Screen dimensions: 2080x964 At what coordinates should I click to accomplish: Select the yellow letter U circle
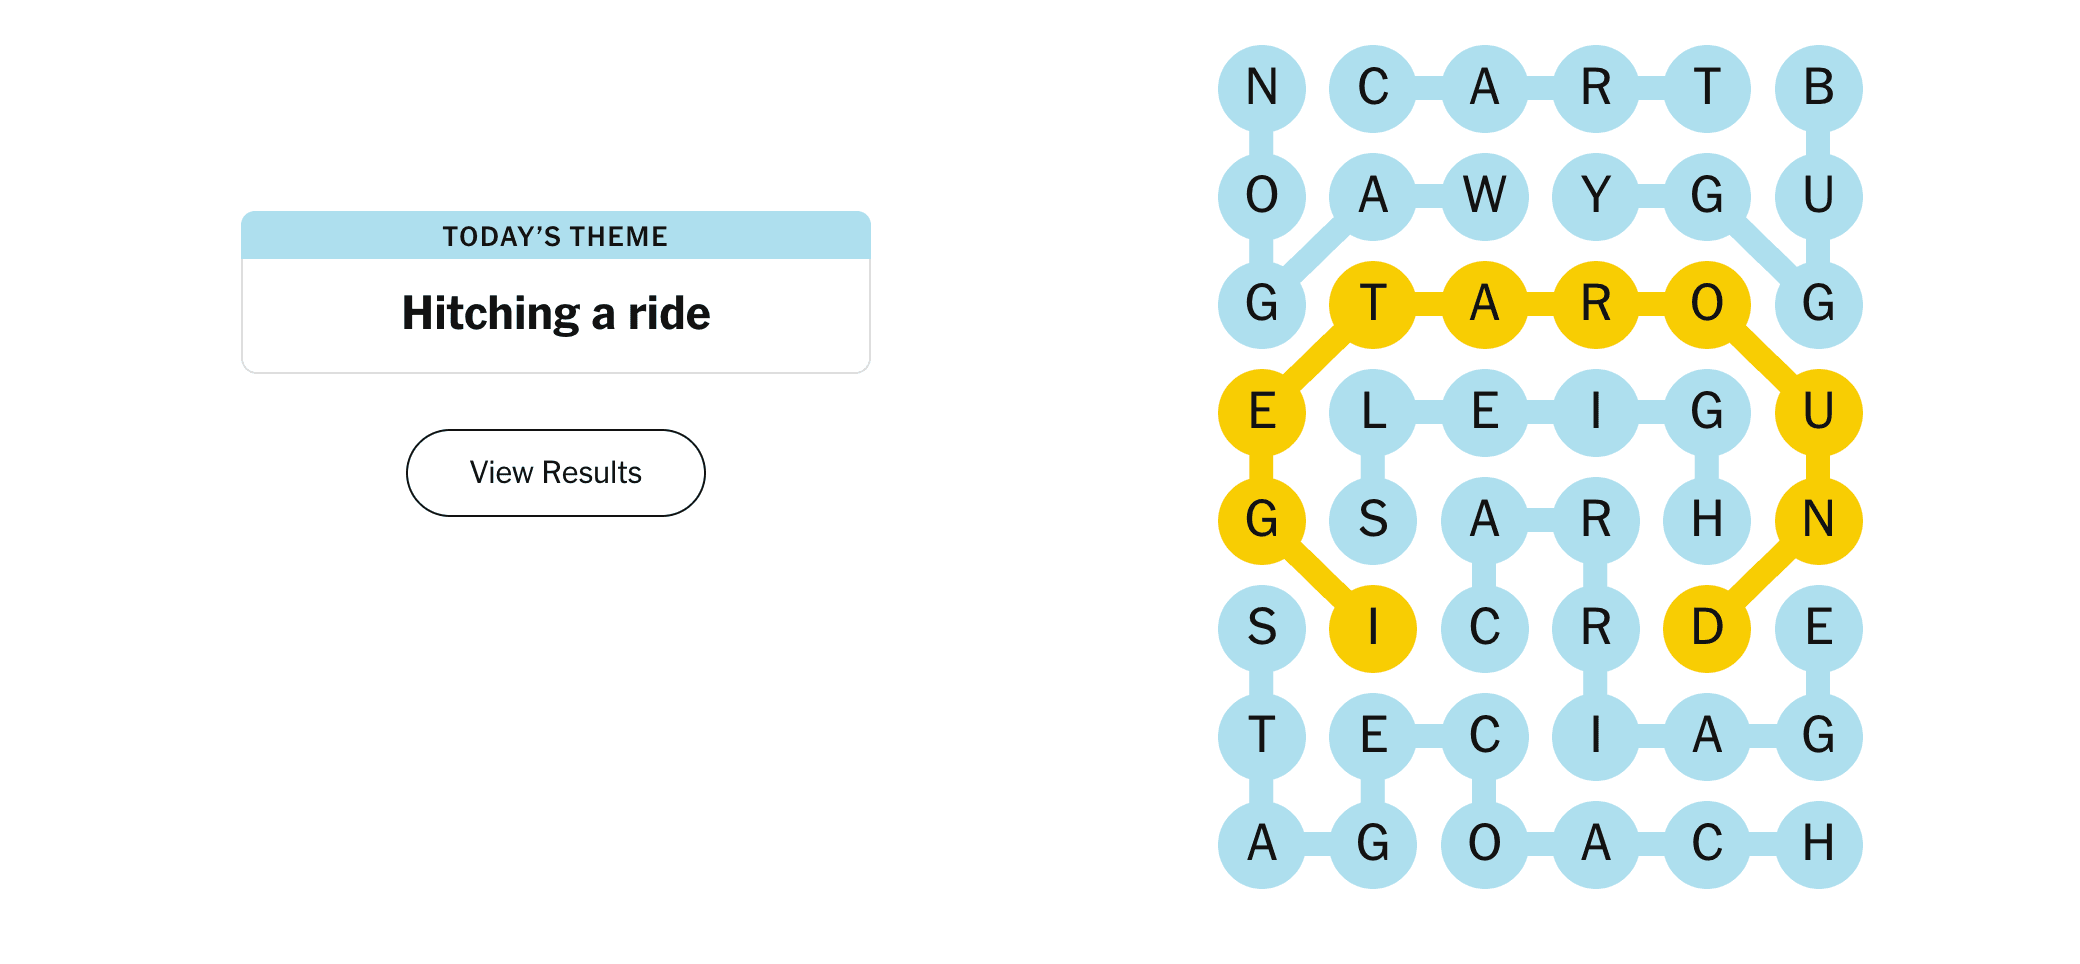(x=1818, y=412)
